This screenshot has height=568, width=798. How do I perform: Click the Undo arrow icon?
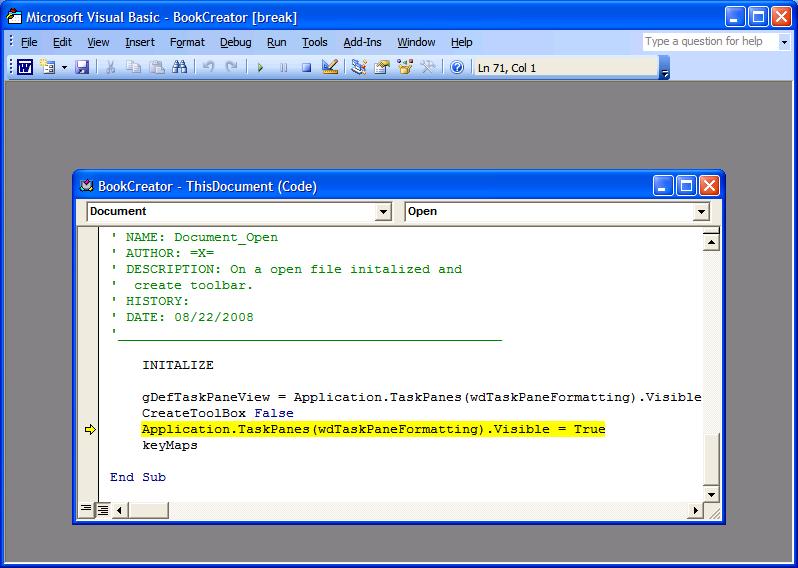tap(209, 67)
